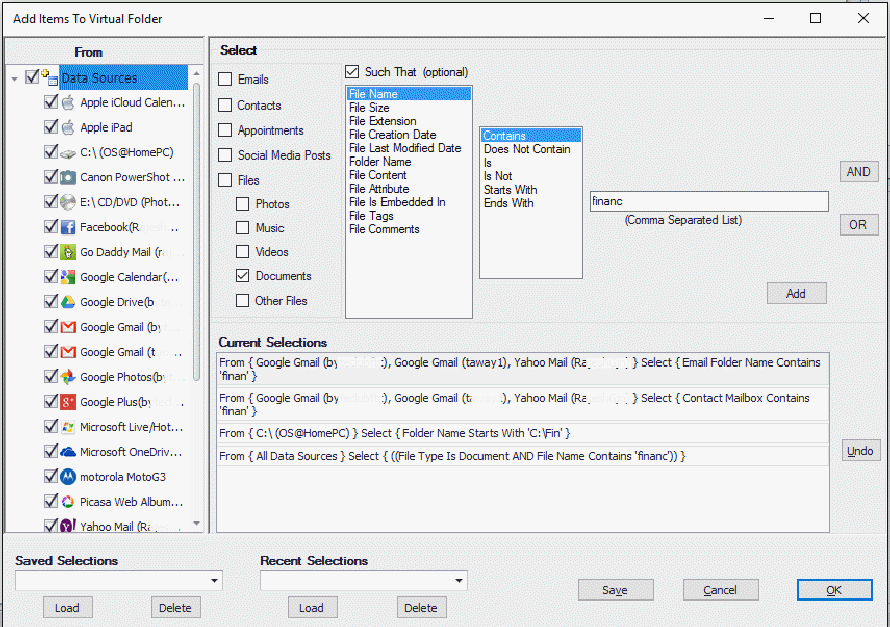Click the Canon PowerShot camera icon
The height and width of the screenshot is (627, 890).
[x=68, y=178]
